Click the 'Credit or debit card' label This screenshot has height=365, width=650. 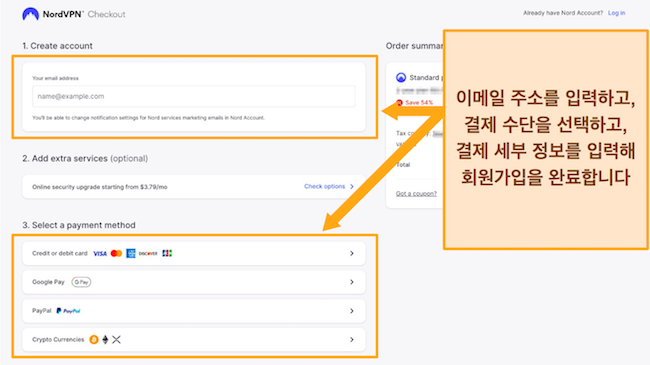[x=60, y=253]
